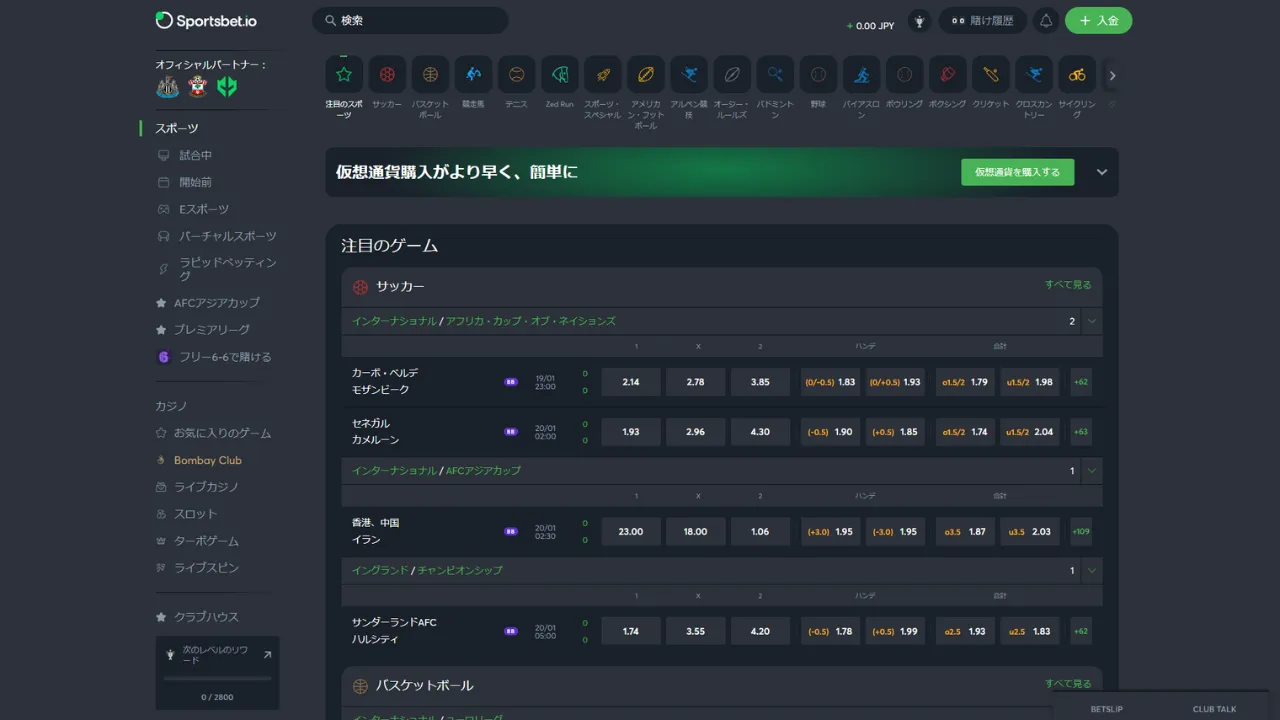Collapse the virtual currency promo banner

pyautogui.click(x=1101, y=172)
